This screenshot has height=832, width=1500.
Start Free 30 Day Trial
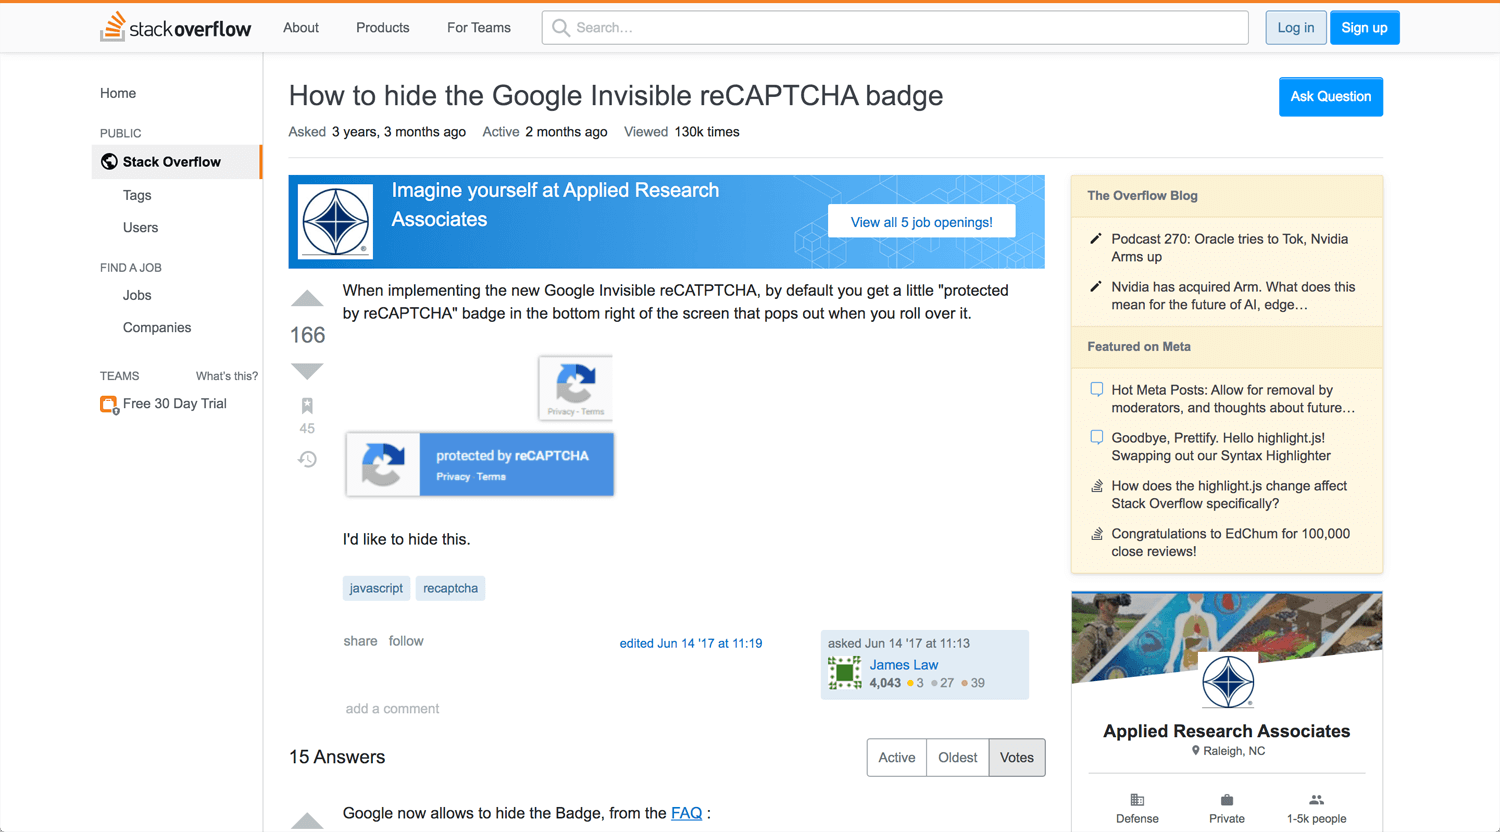tap(175, 404)
